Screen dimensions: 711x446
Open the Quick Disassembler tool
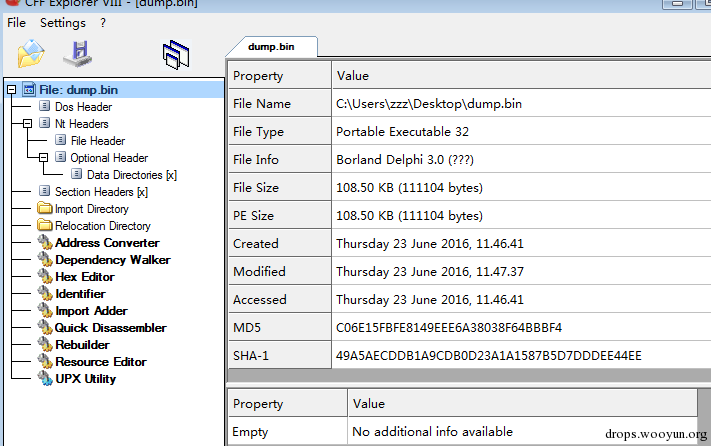(110, 328)
